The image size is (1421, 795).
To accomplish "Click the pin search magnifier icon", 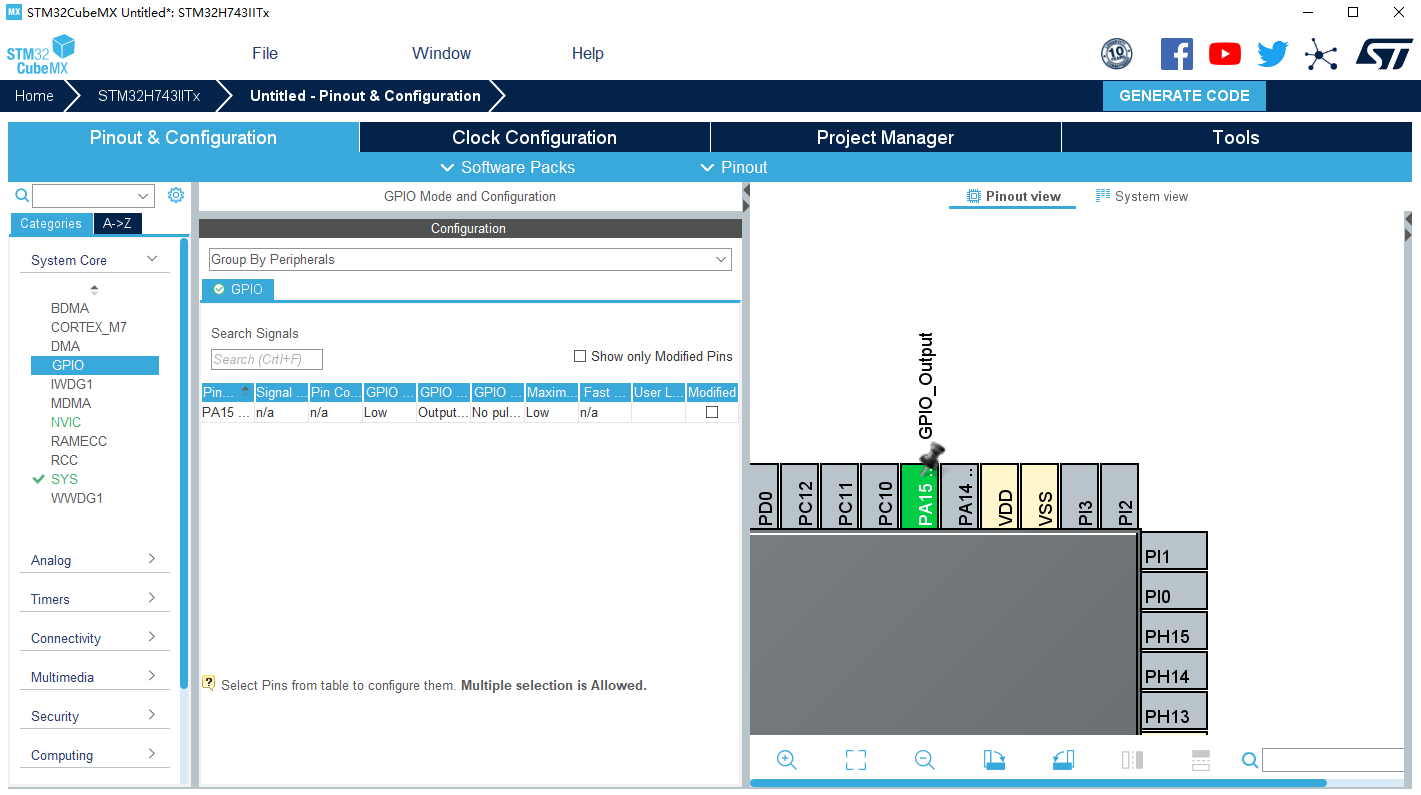I will click(x=1250, y=760).
